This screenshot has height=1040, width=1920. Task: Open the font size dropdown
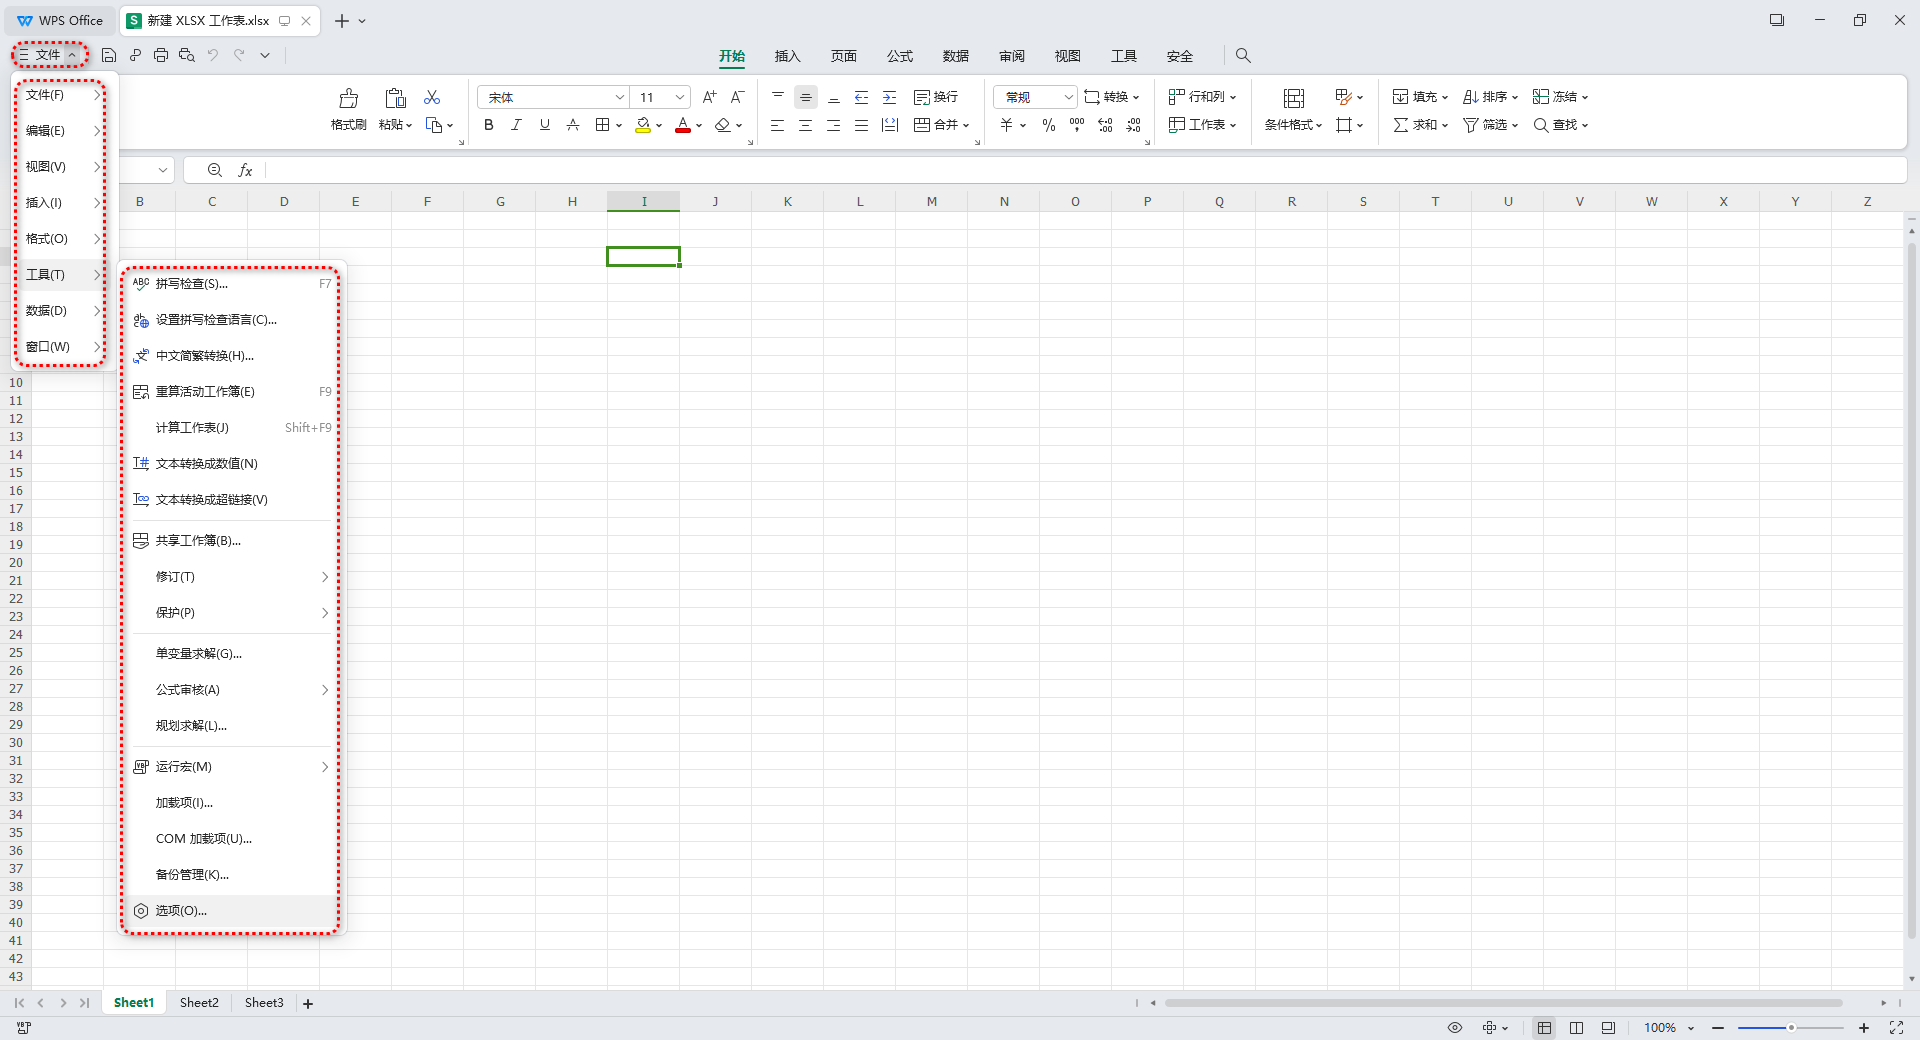680,97
